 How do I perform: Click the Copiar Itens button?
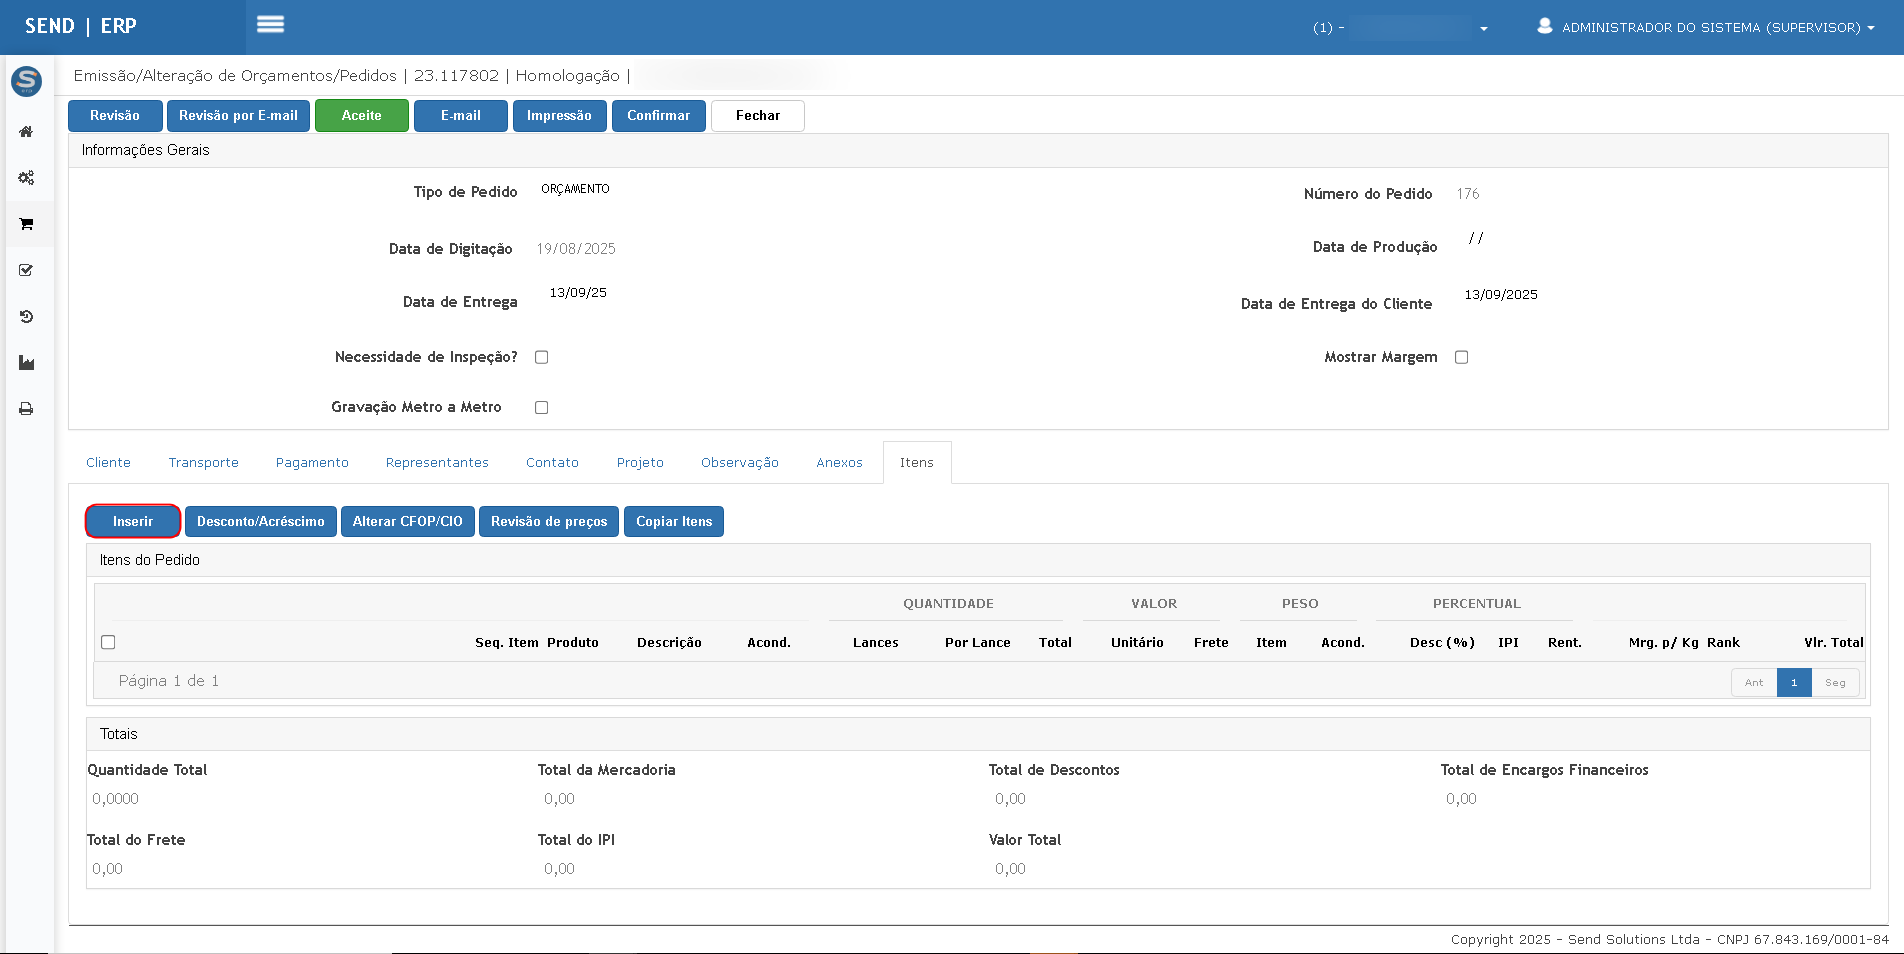tap(674, 521)
